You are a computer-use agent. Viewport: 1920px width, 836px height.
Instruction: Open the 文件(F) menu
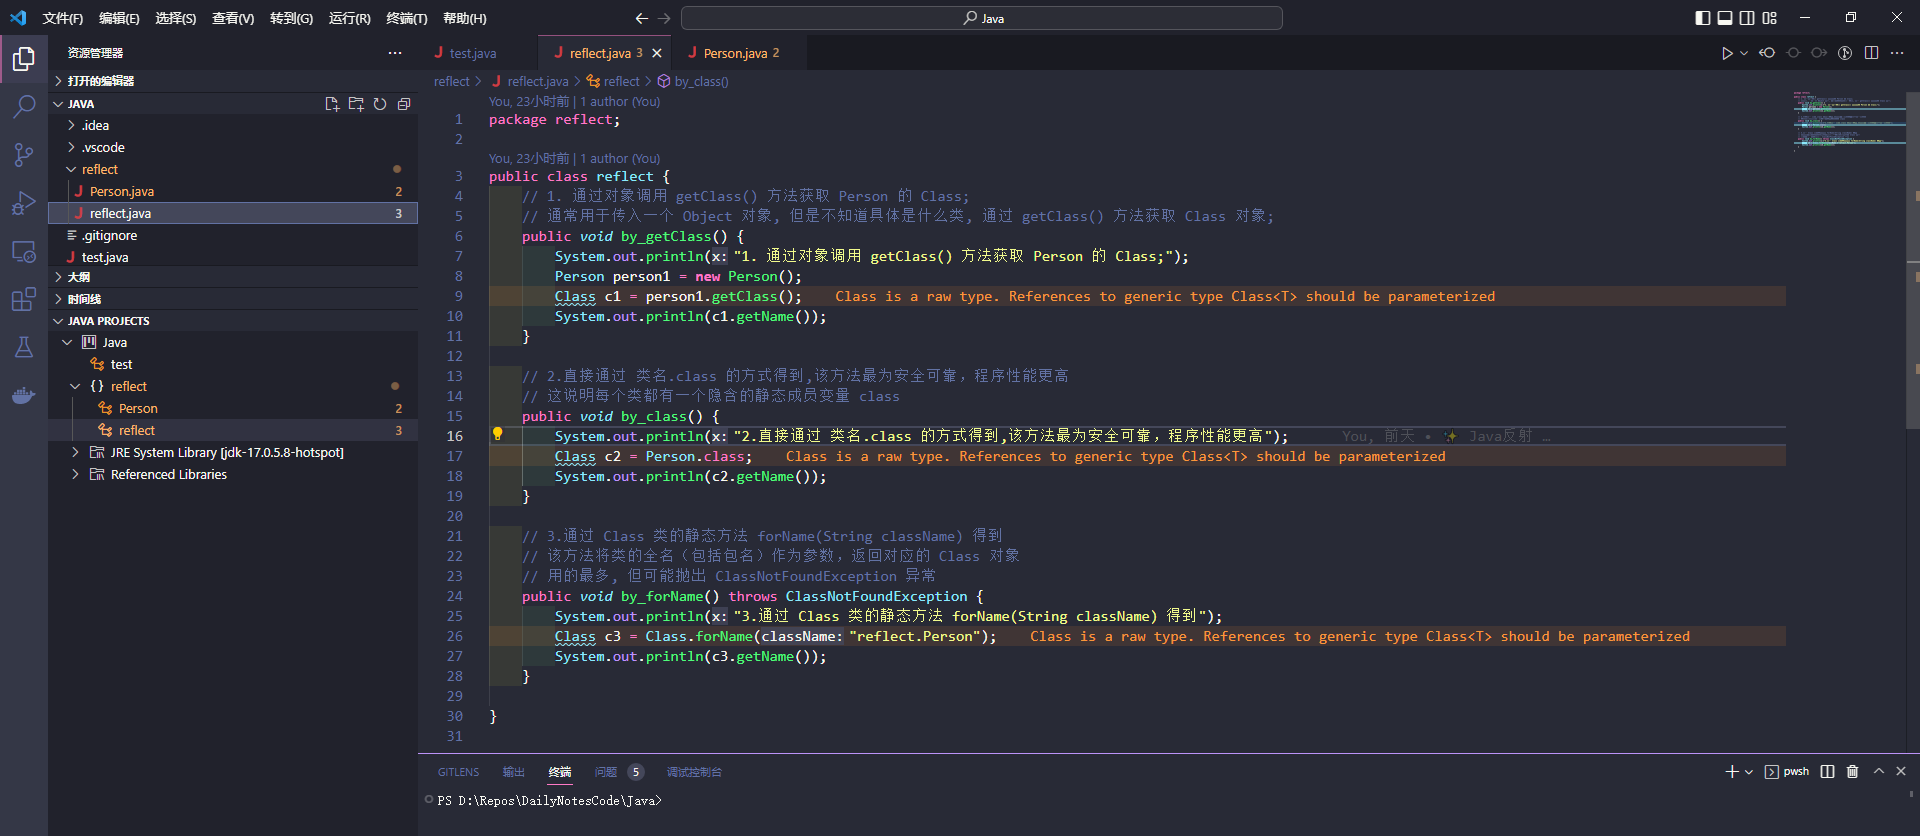[63, 18]
